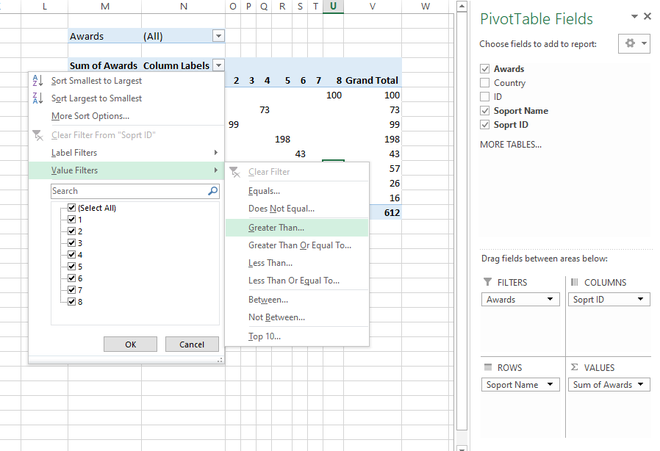Select Between... value filter
660x451 pixels.
(297, 299)
